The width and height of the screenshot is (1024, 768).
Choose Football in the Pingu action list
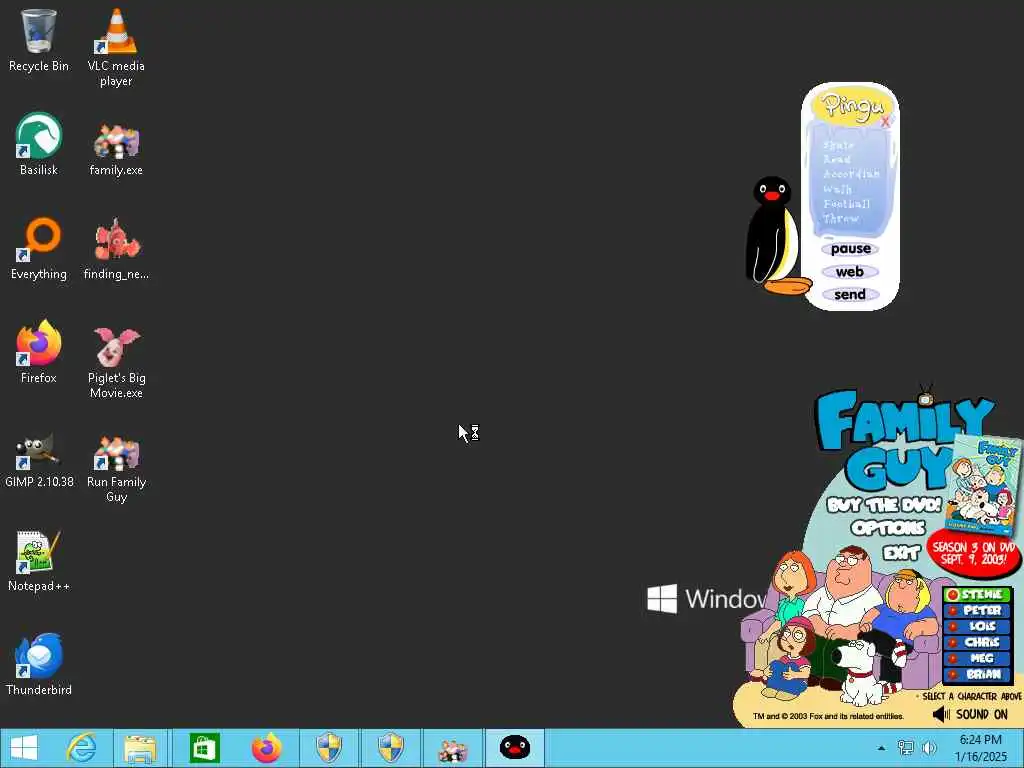point(846,204)
